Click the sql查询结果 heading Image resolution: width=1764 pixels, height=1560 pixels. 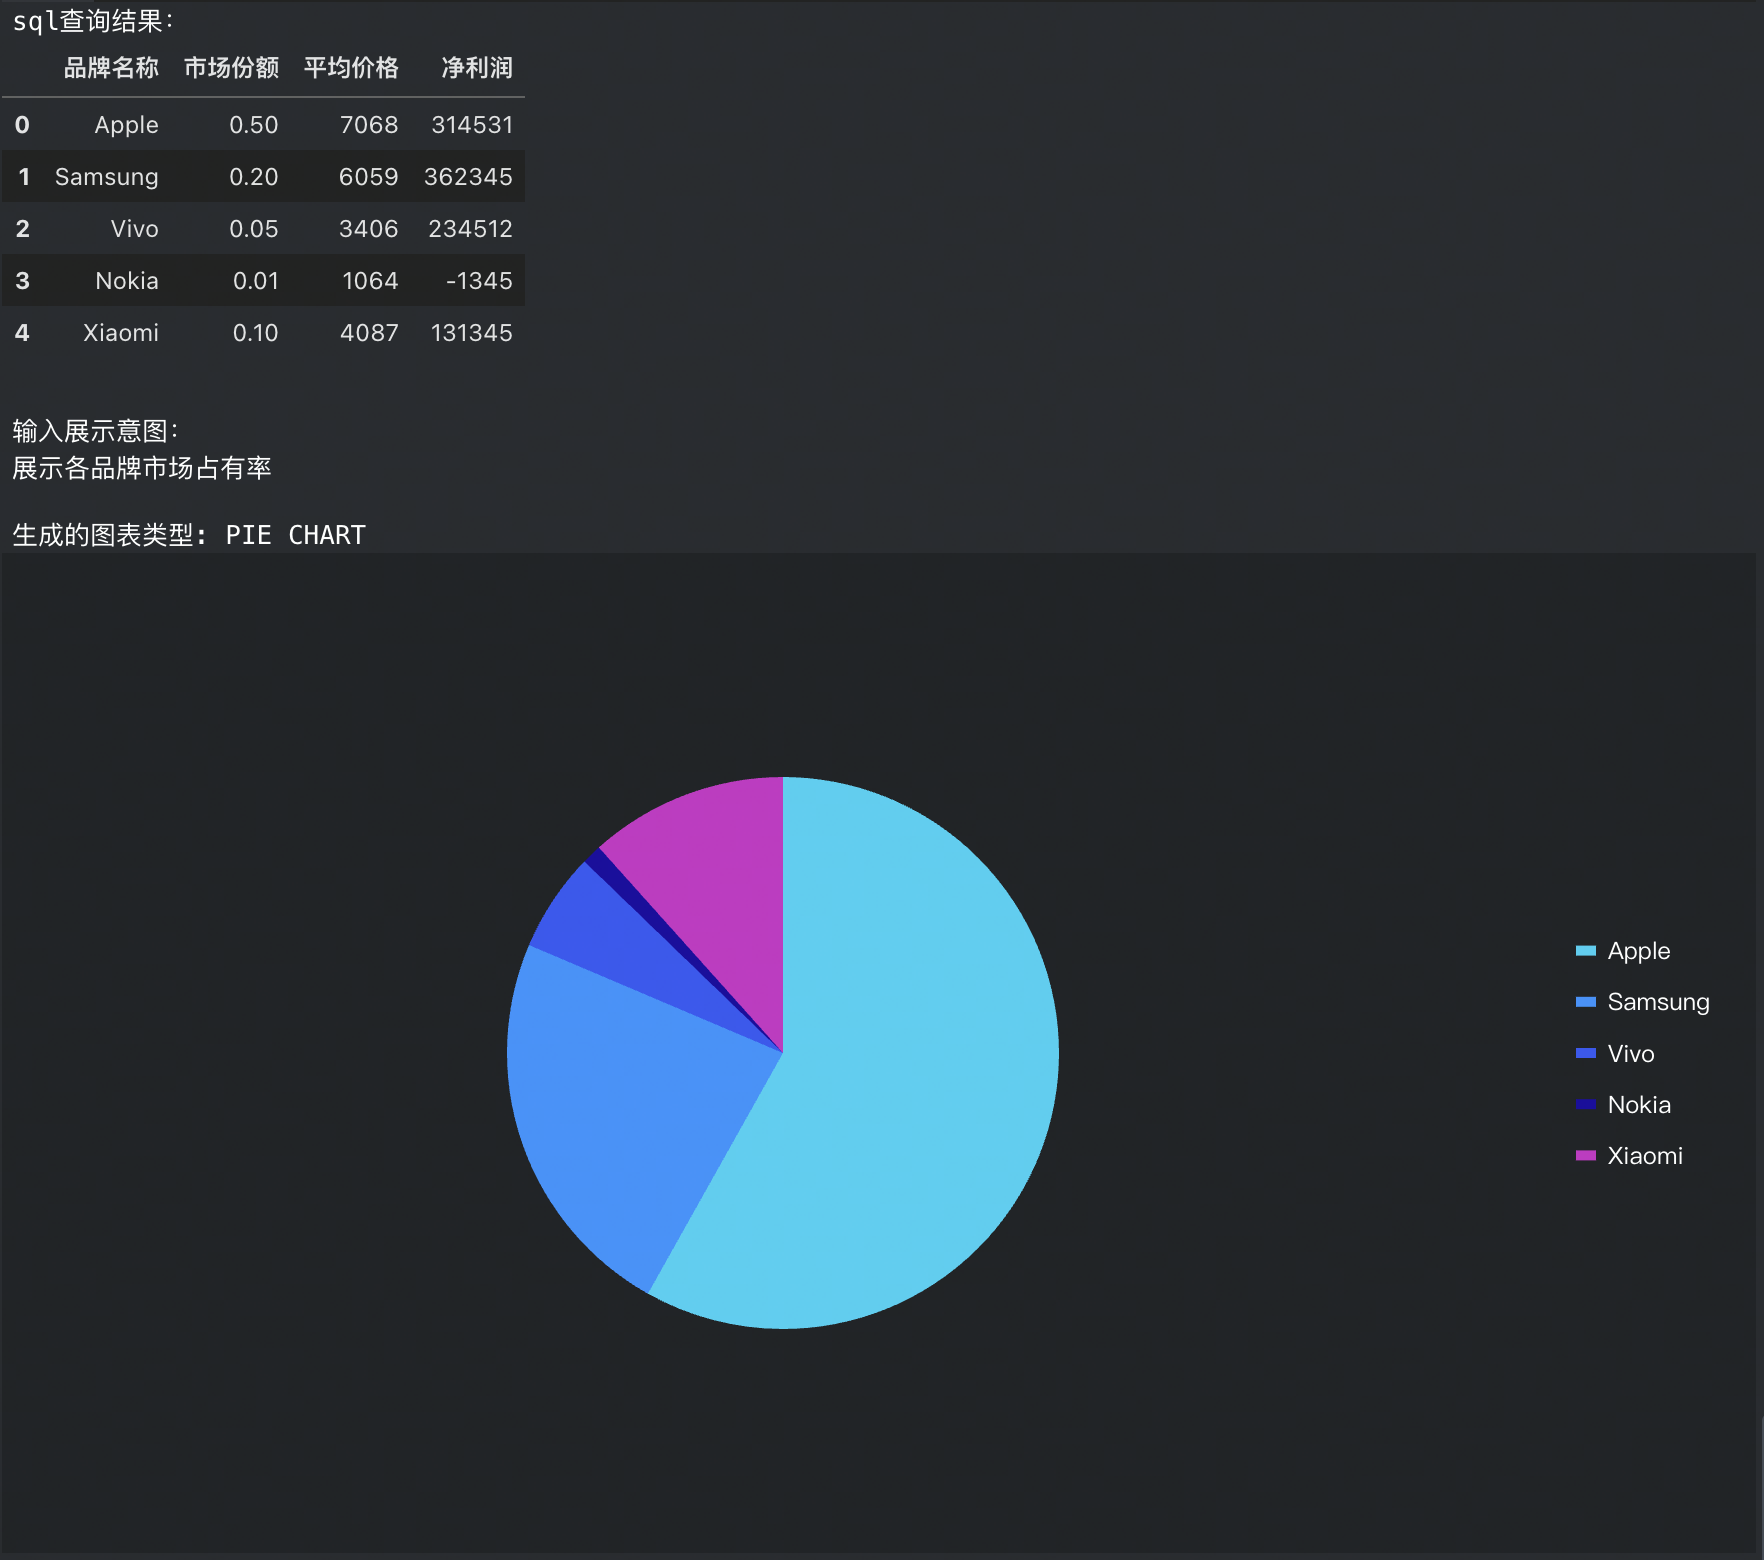pyautogui.click(x=92, y=21)
